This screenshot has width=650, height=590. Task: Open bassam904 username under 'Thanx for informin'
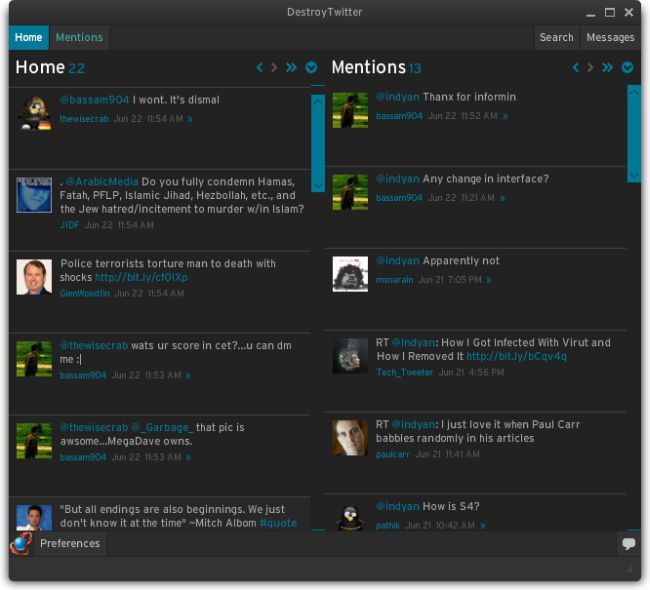399,116
